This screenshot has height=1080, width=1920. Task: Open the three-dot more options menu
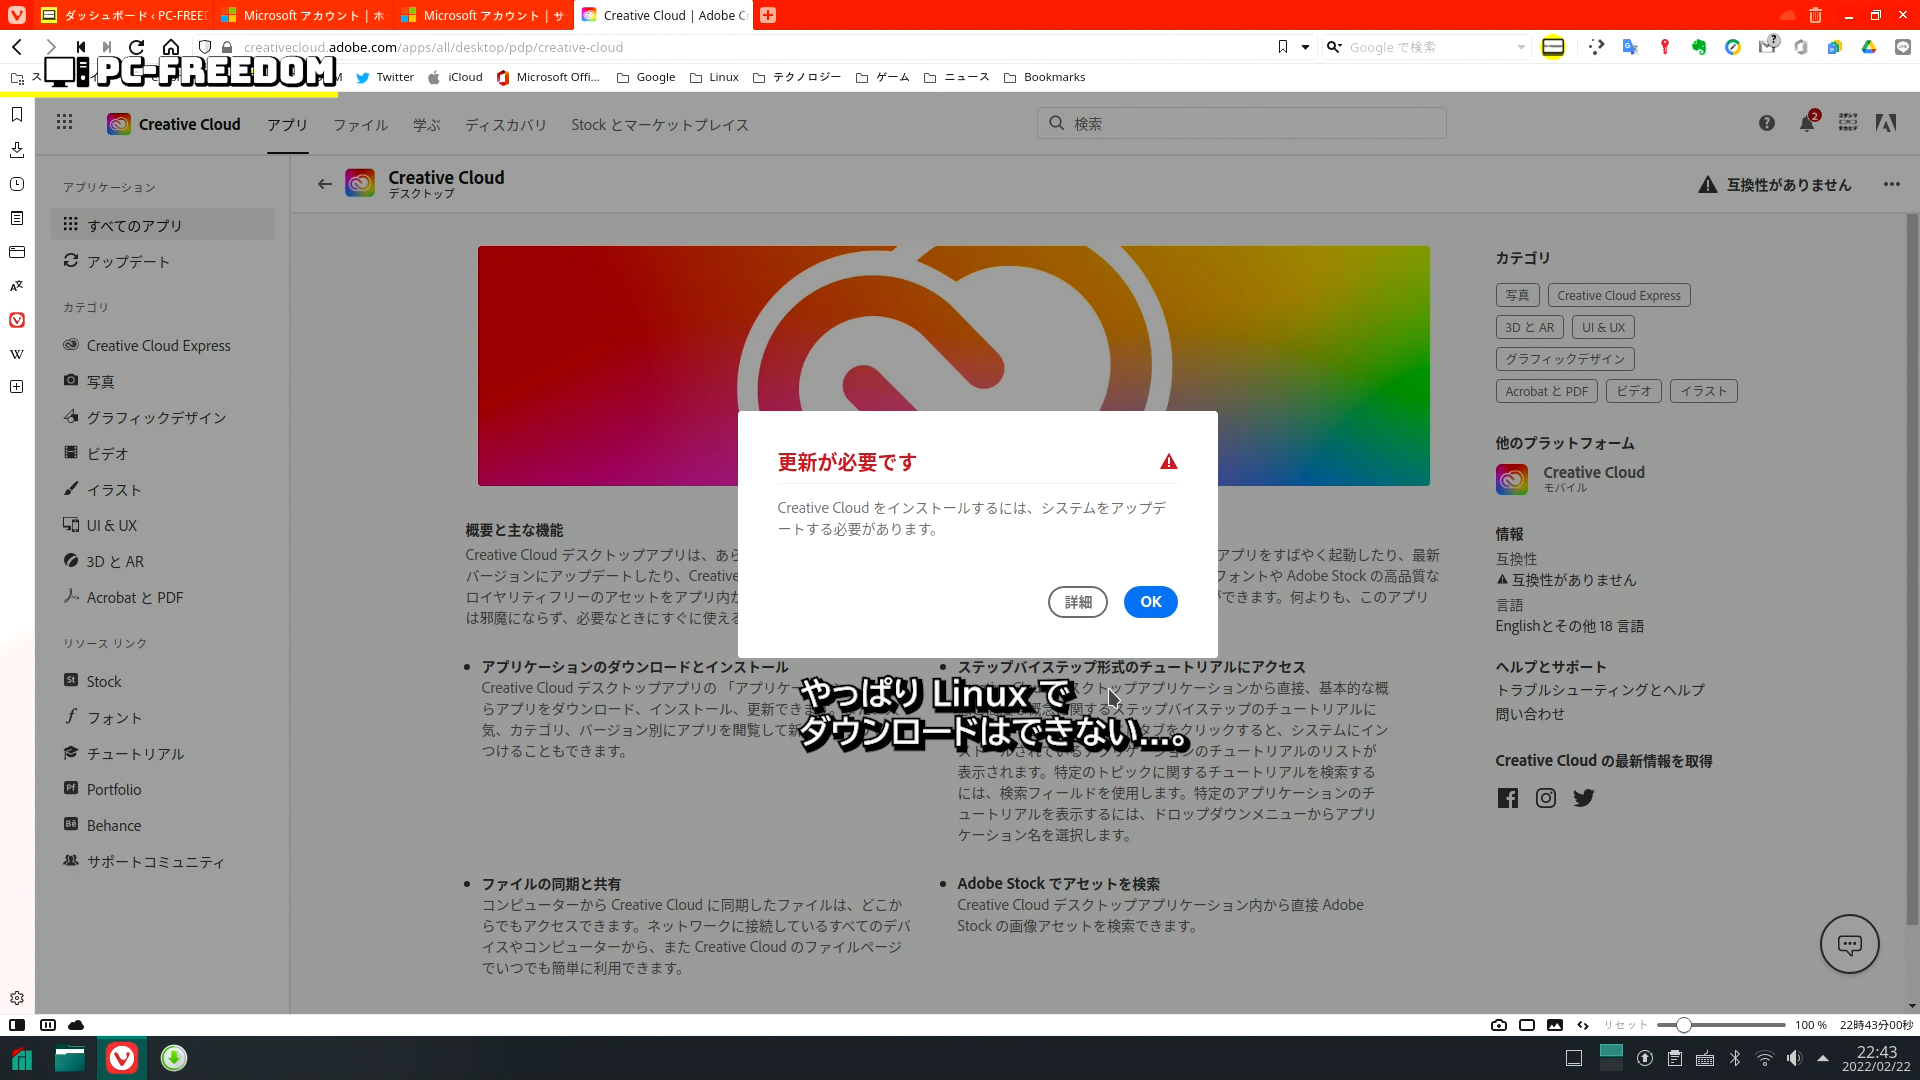coord(1891,184)
